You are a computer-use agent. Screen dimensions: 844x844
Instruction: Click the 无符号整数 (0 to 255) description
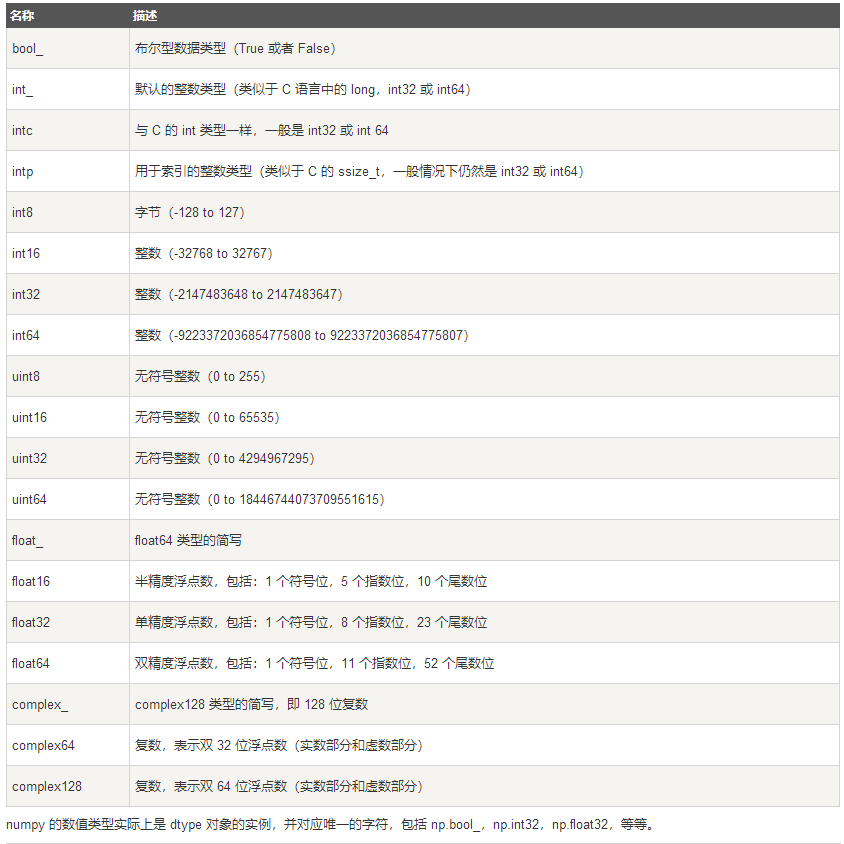[x=200, y=376]
